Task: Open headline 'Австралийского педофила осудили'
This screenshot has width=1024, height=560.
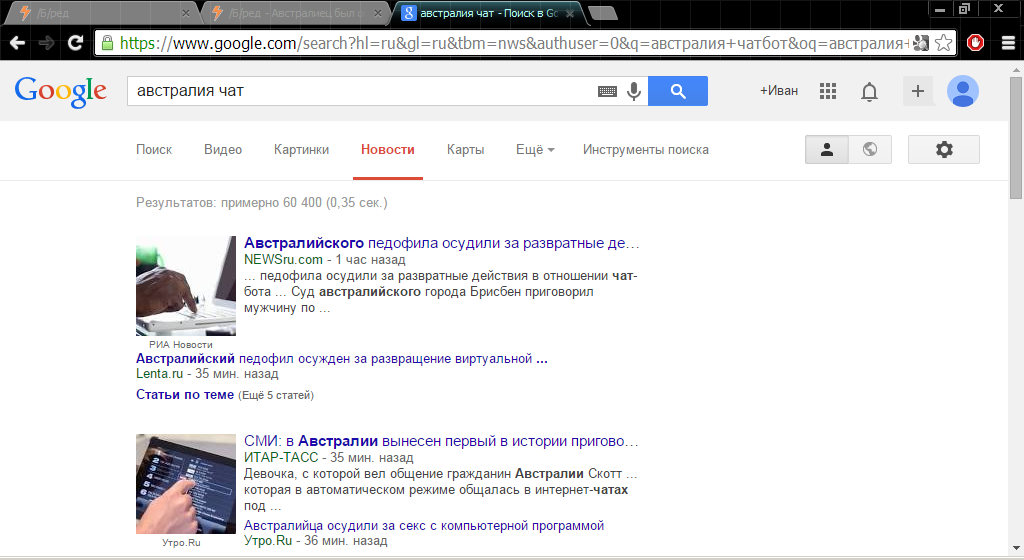Action: 441,243
